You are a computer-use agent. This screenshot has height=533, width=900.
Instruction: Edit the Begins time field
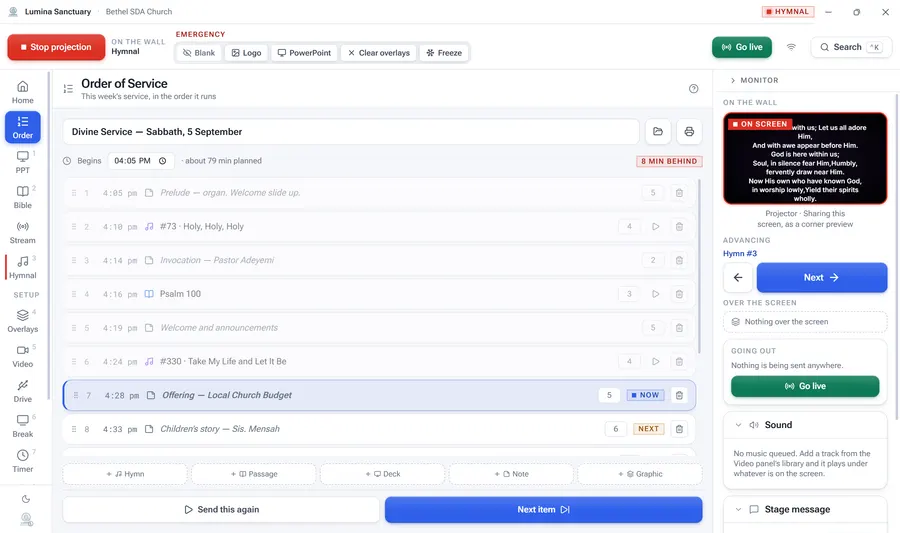point(141,161)
